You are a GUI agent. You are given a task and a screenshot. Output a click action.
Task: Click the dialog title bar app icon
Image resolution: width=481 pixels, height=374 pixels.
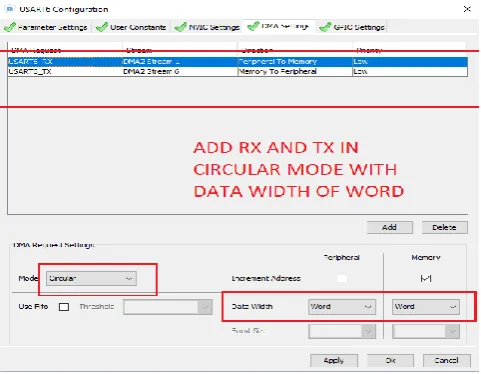pyautogui.click(x=10, y=9)
